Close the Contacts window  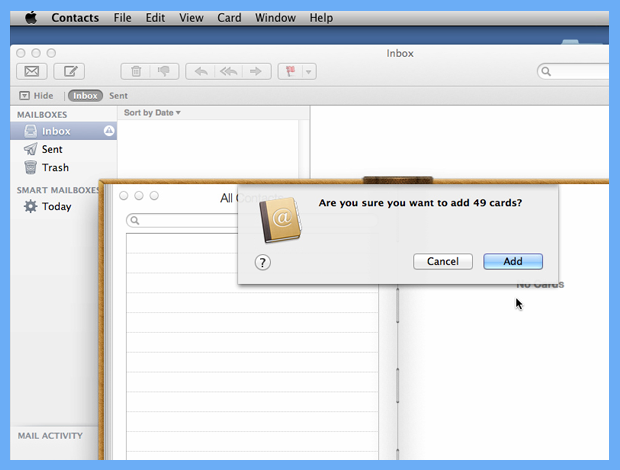point(124,196)
